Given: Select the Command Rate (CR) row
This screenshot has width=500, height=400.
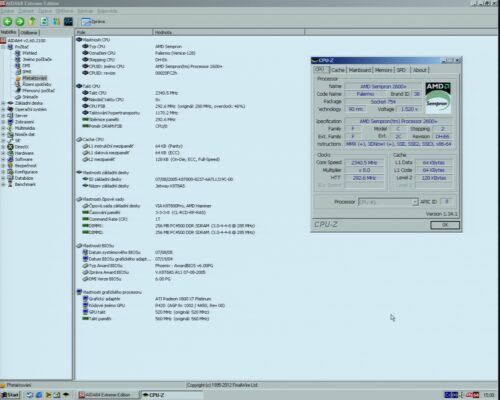Looking at the screenshot, I should [x=121, y=219].
